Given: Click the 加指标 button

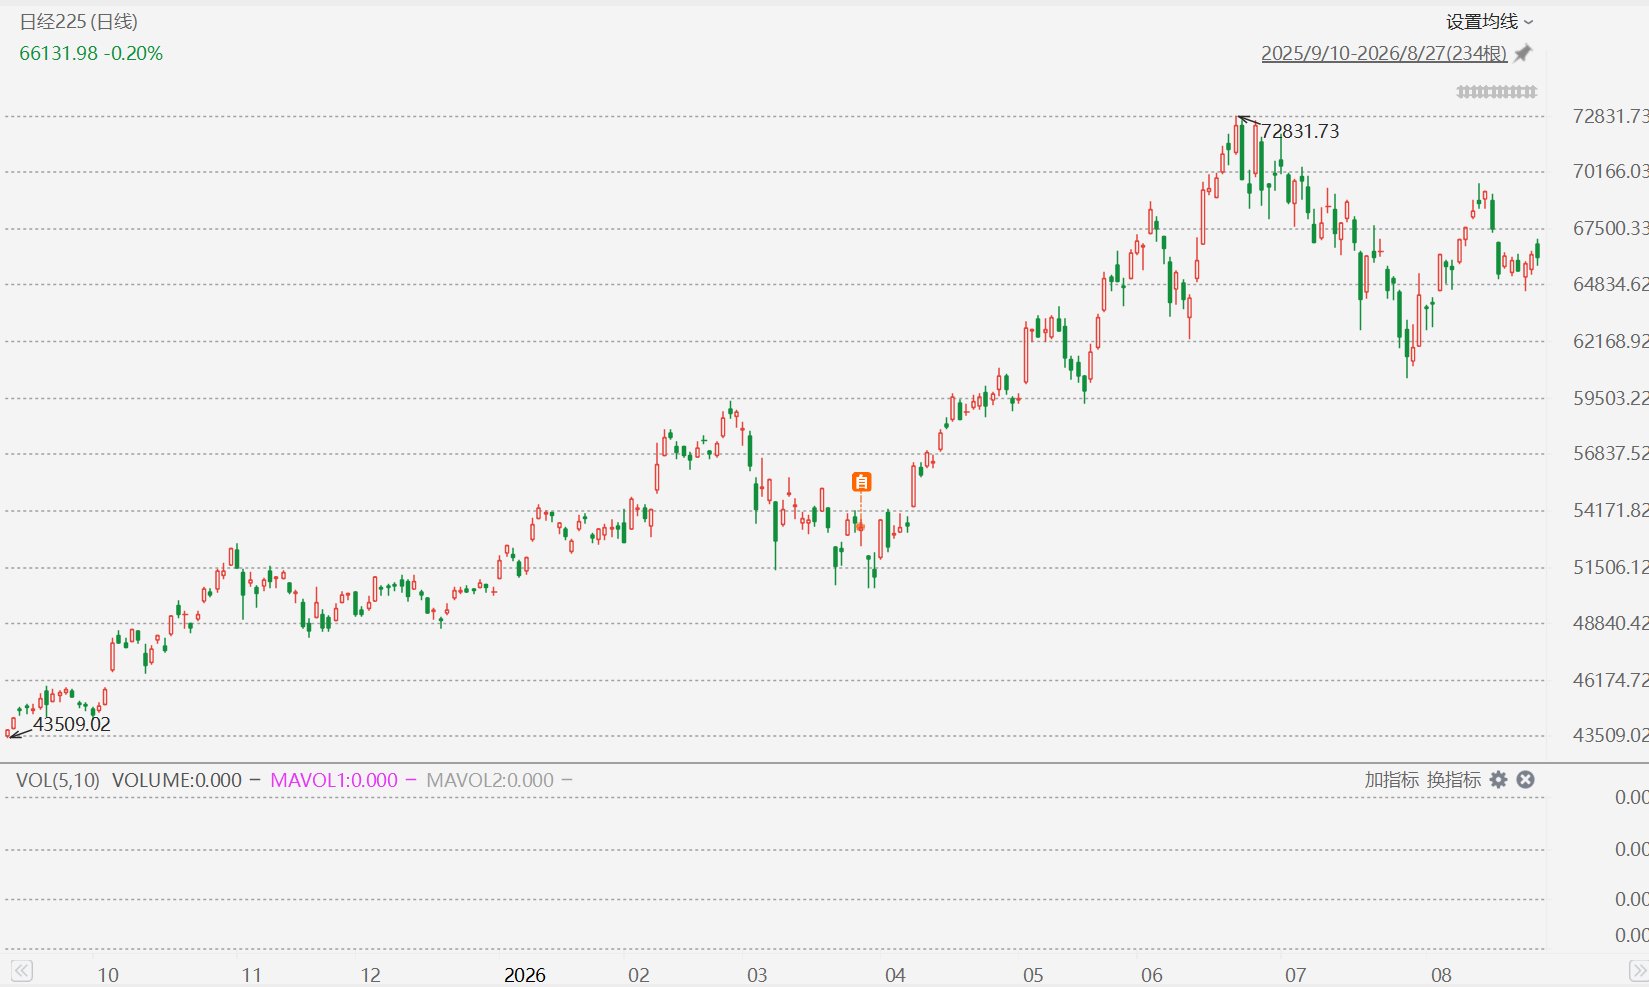Looking at the screenshot, I should pyautogui.click(x=1391, y=780).
